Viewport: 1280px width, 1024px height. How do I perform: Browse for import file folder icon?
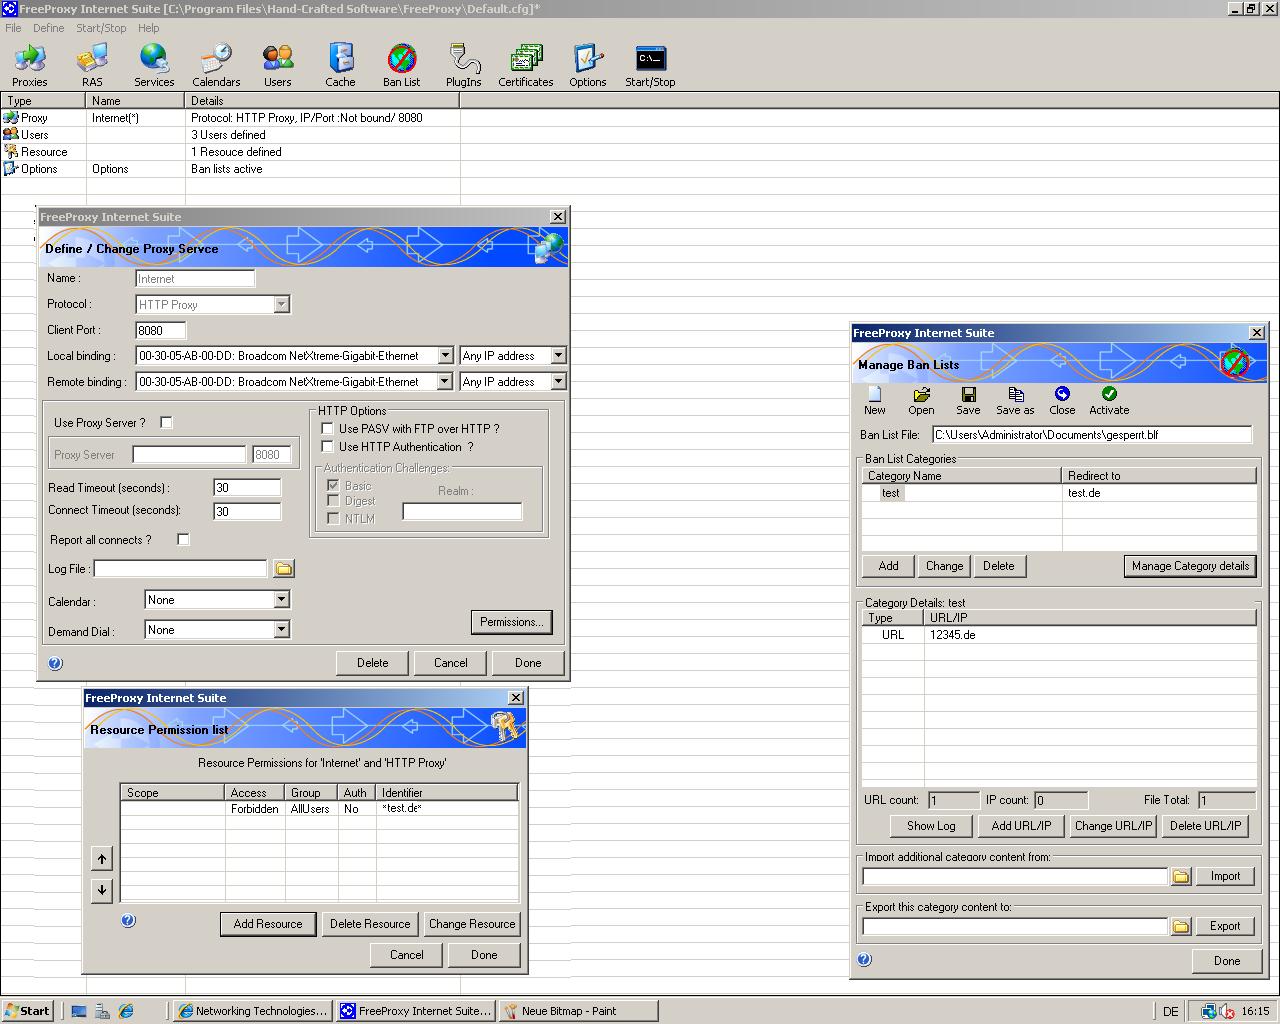1181,876
